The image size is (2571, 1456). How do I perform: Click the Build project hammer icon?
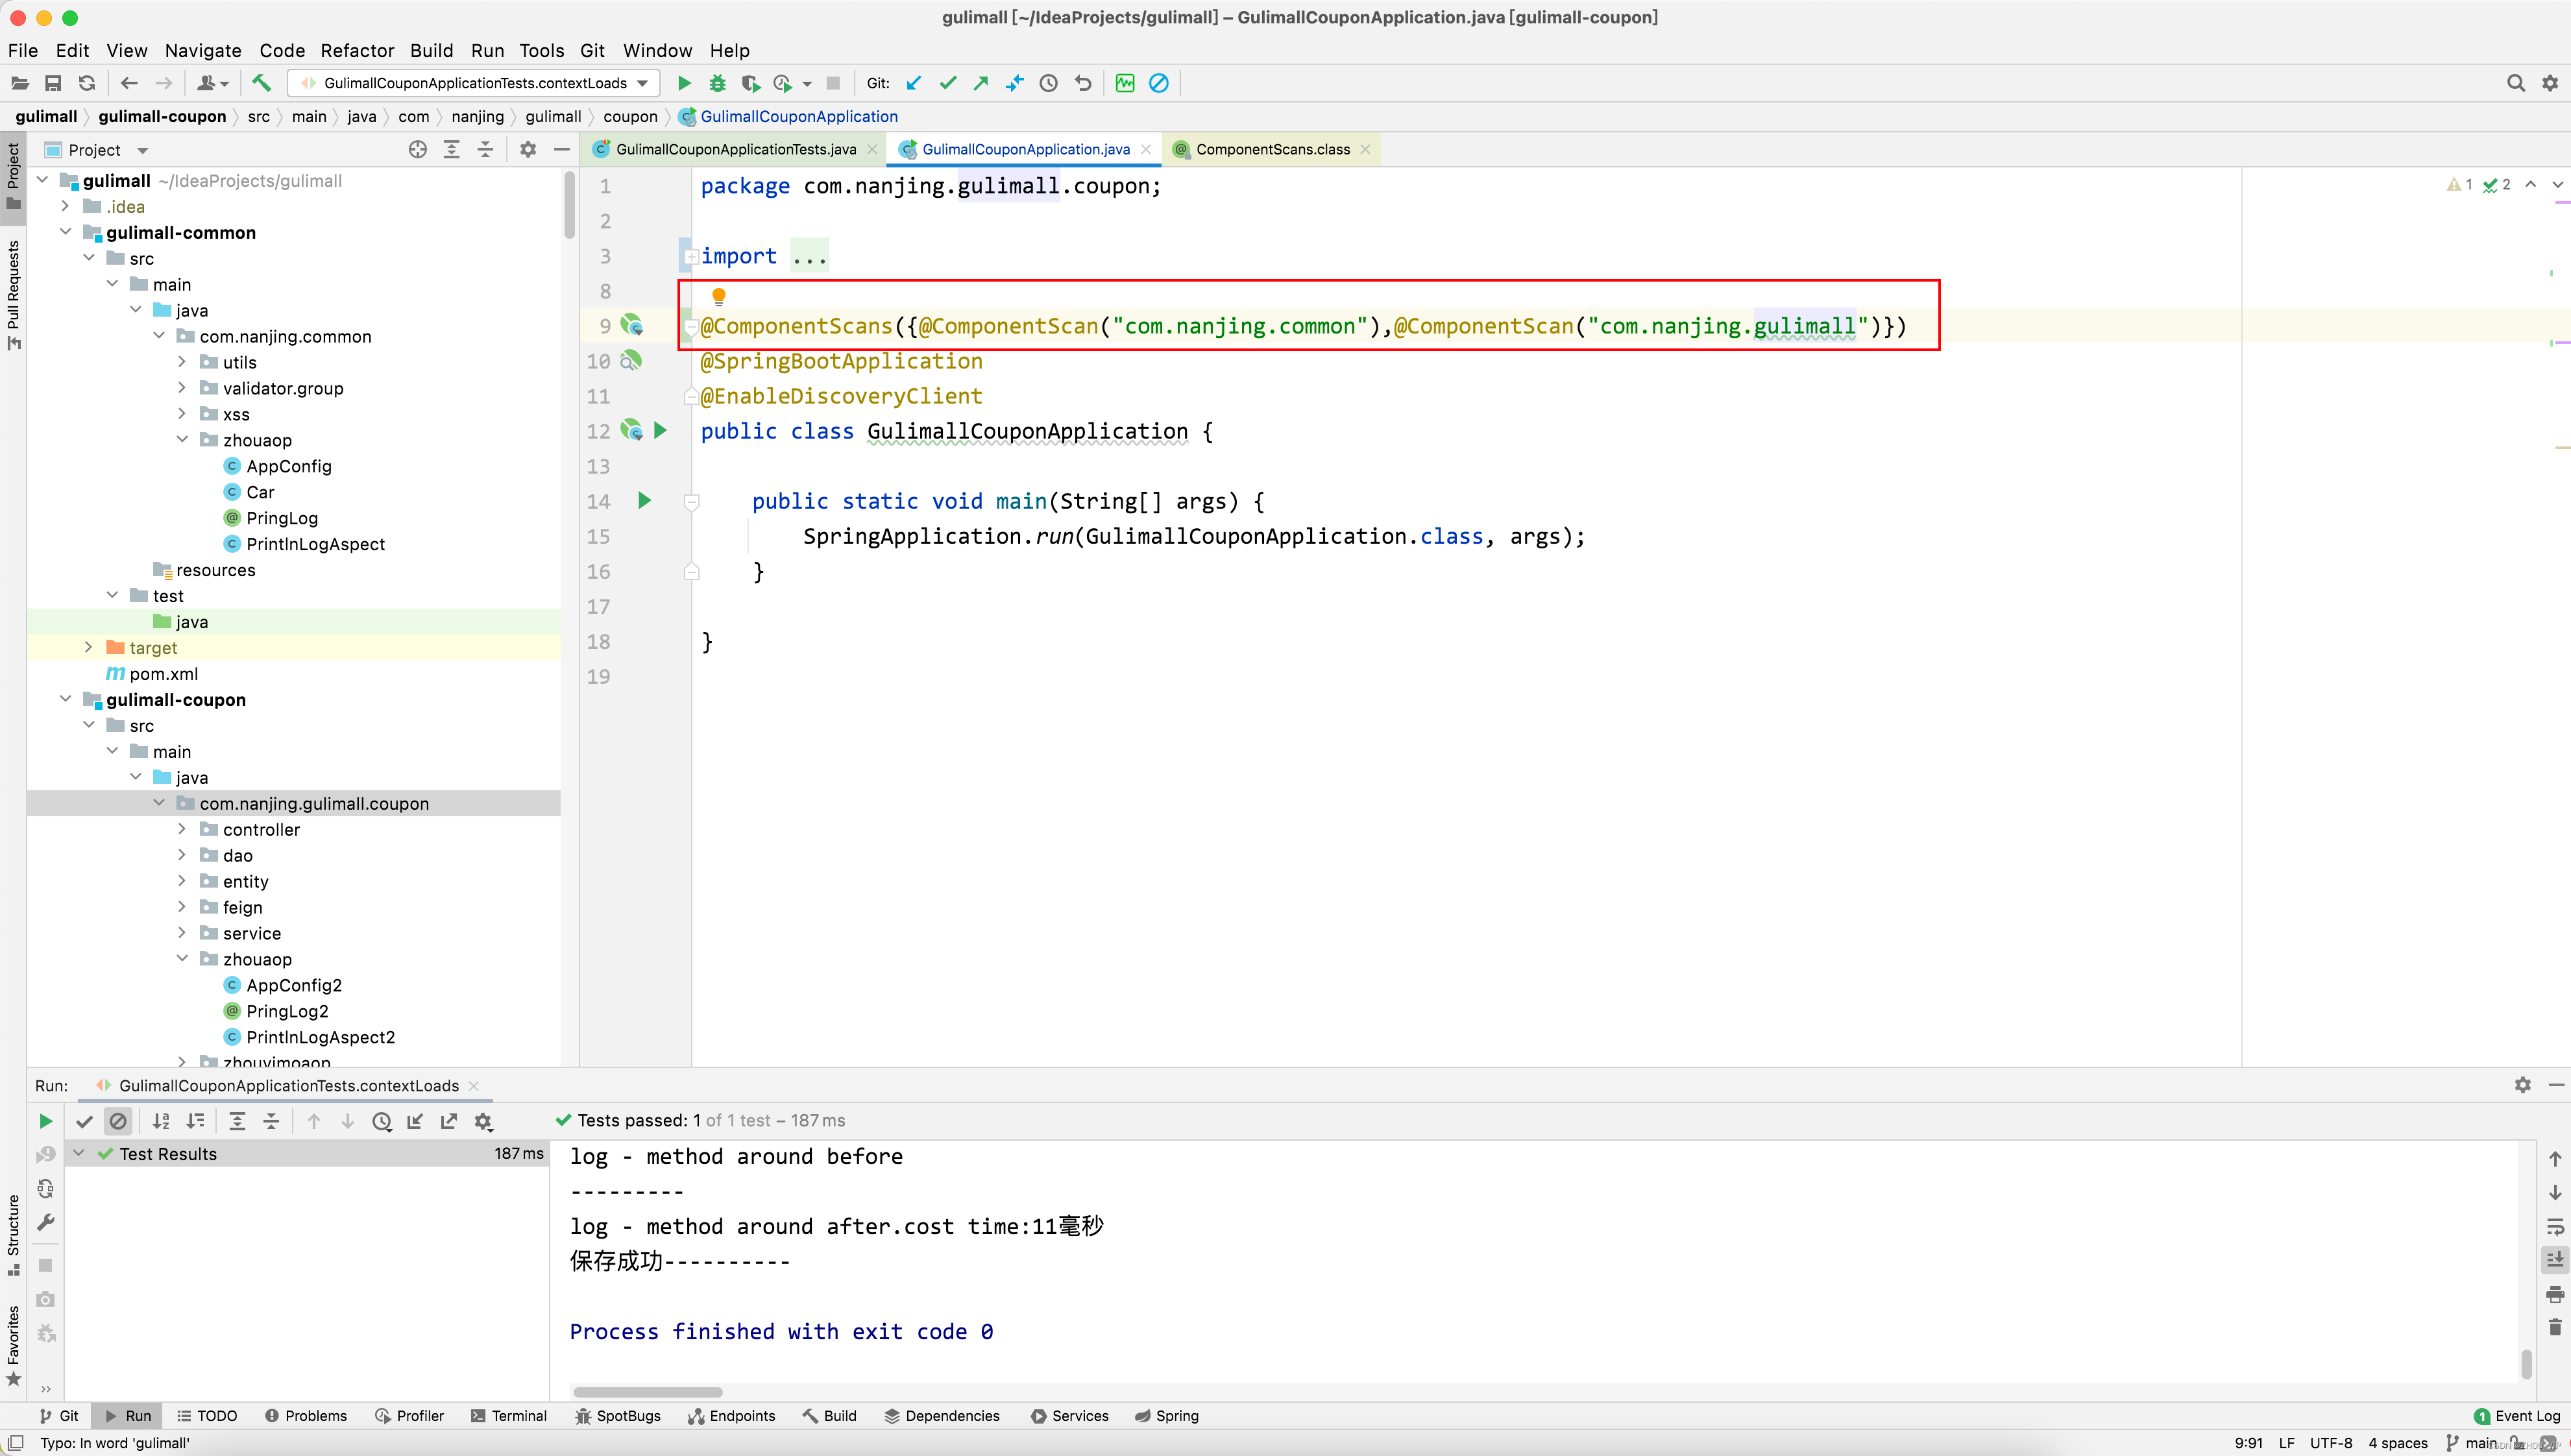(x=261, y=83)
